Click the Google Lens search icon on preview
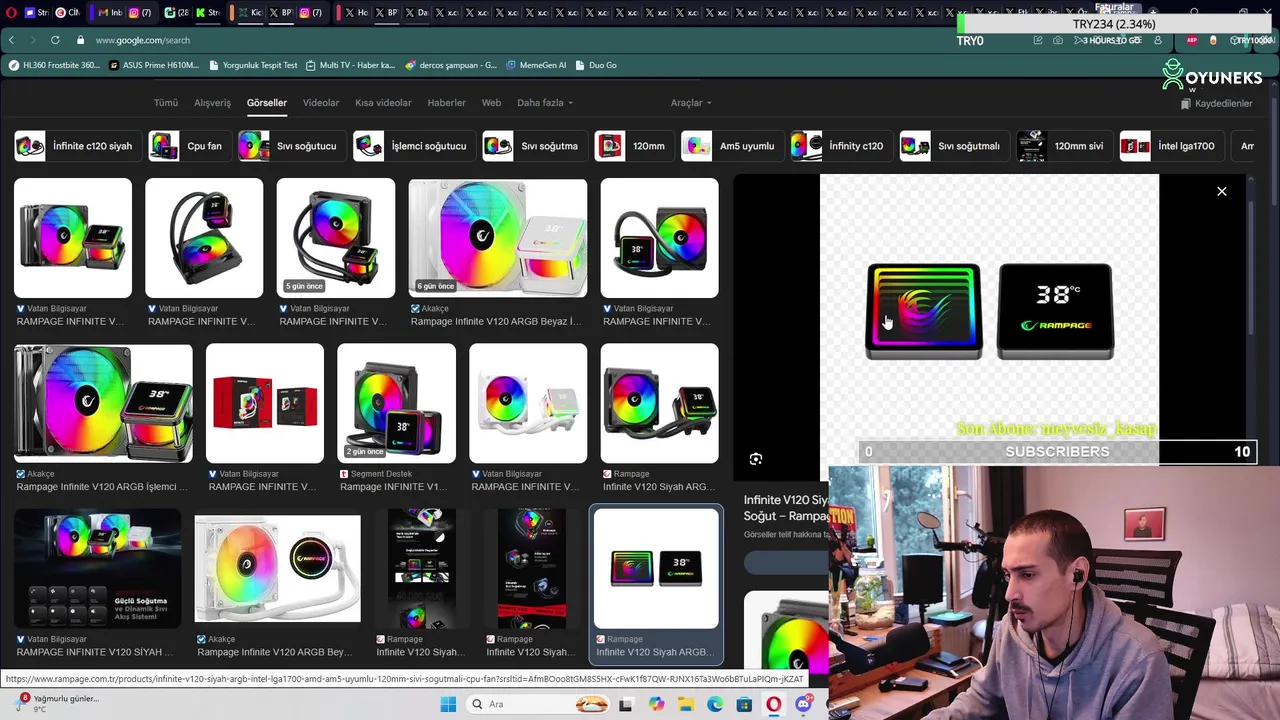 [756, 459]
